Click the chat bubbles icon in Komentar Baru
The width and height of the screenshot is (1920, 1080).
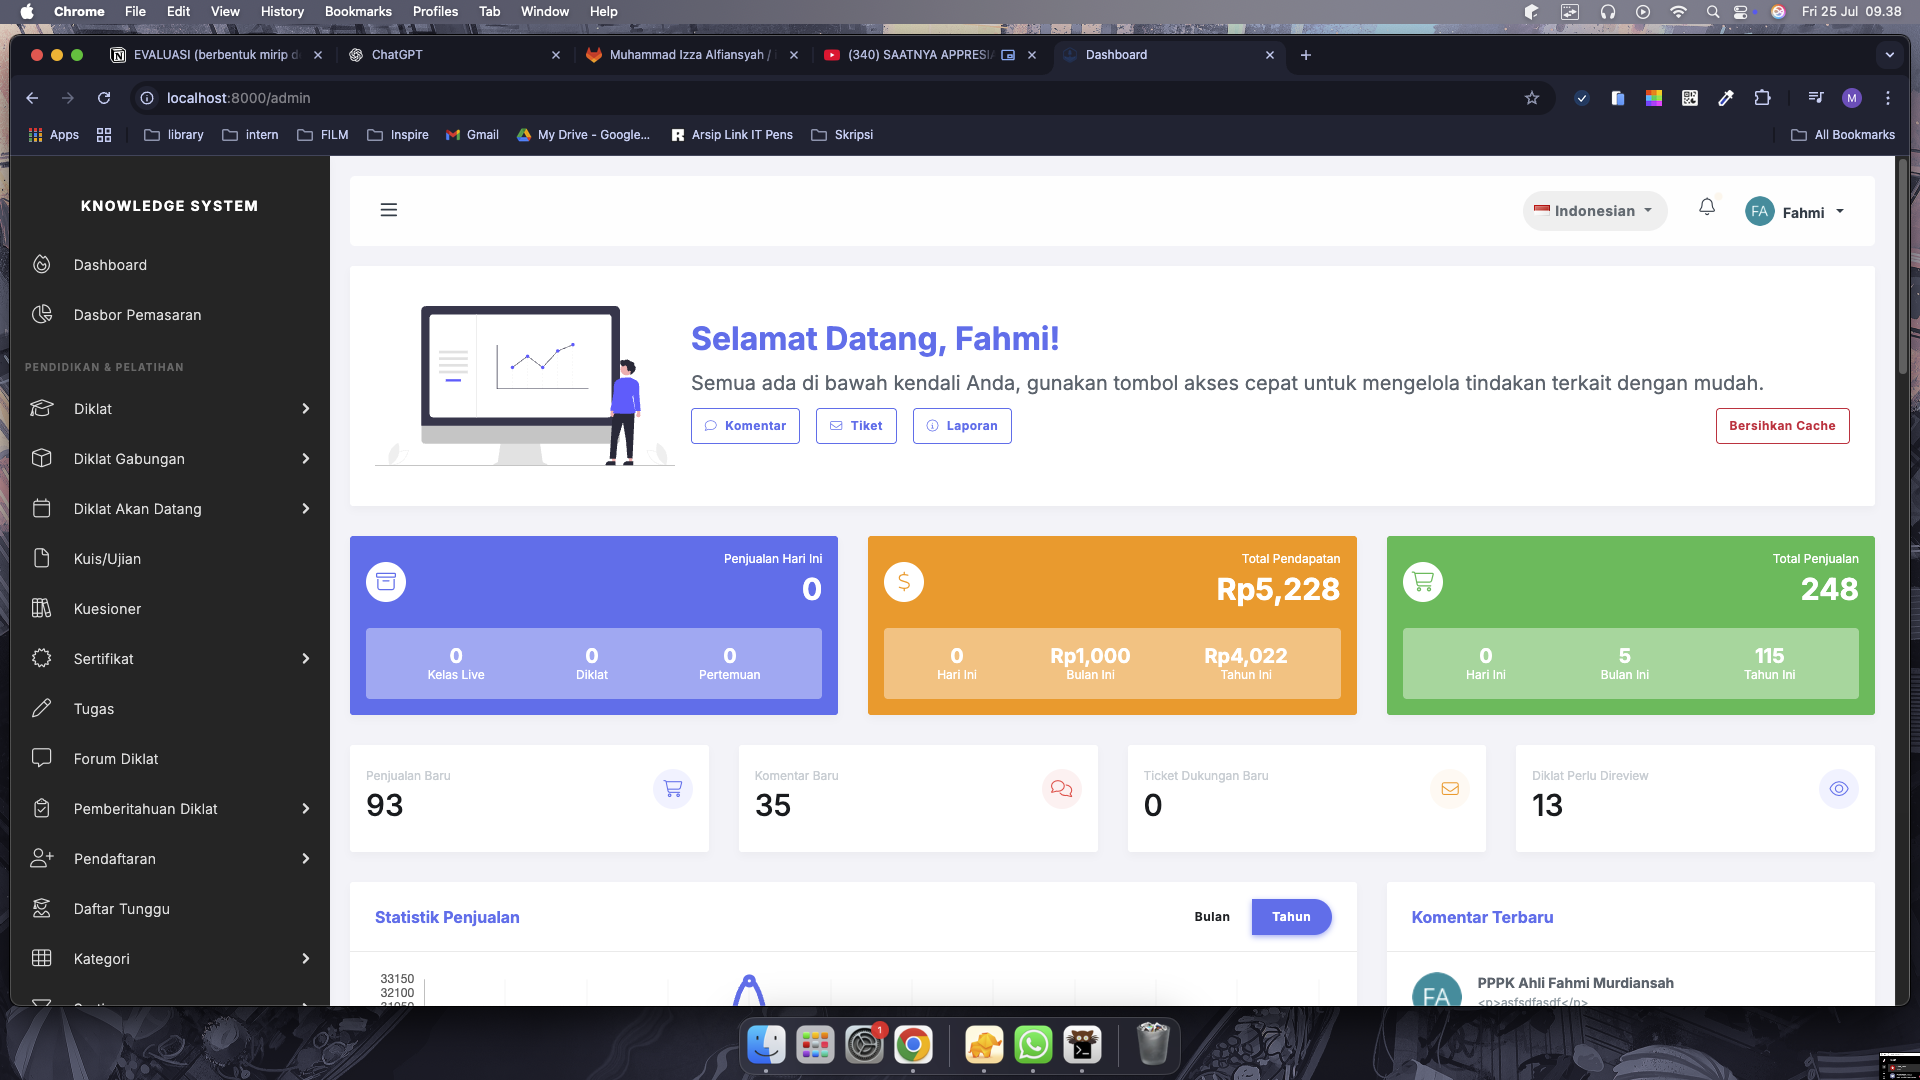click(1061, 789)
